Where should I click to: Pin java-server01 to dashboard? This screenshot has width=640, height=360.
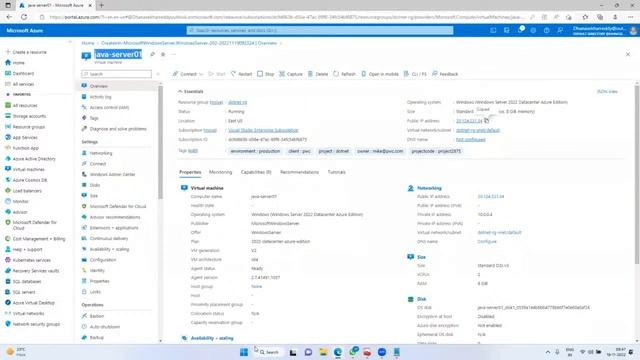[152, 54]
